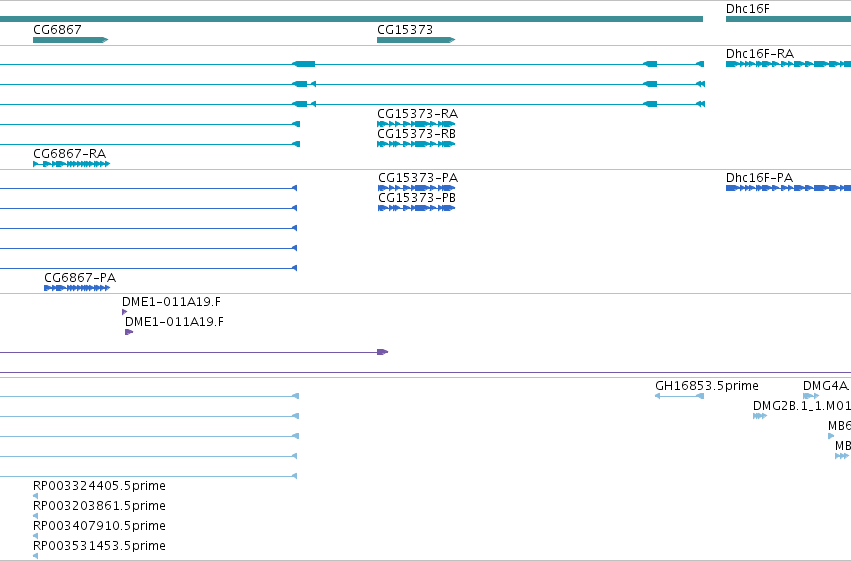The height and width of the screenshot is (561, 851).
Task: Select the CG15373-PA blue CDS glyph
Action: (x=416, y=188)
